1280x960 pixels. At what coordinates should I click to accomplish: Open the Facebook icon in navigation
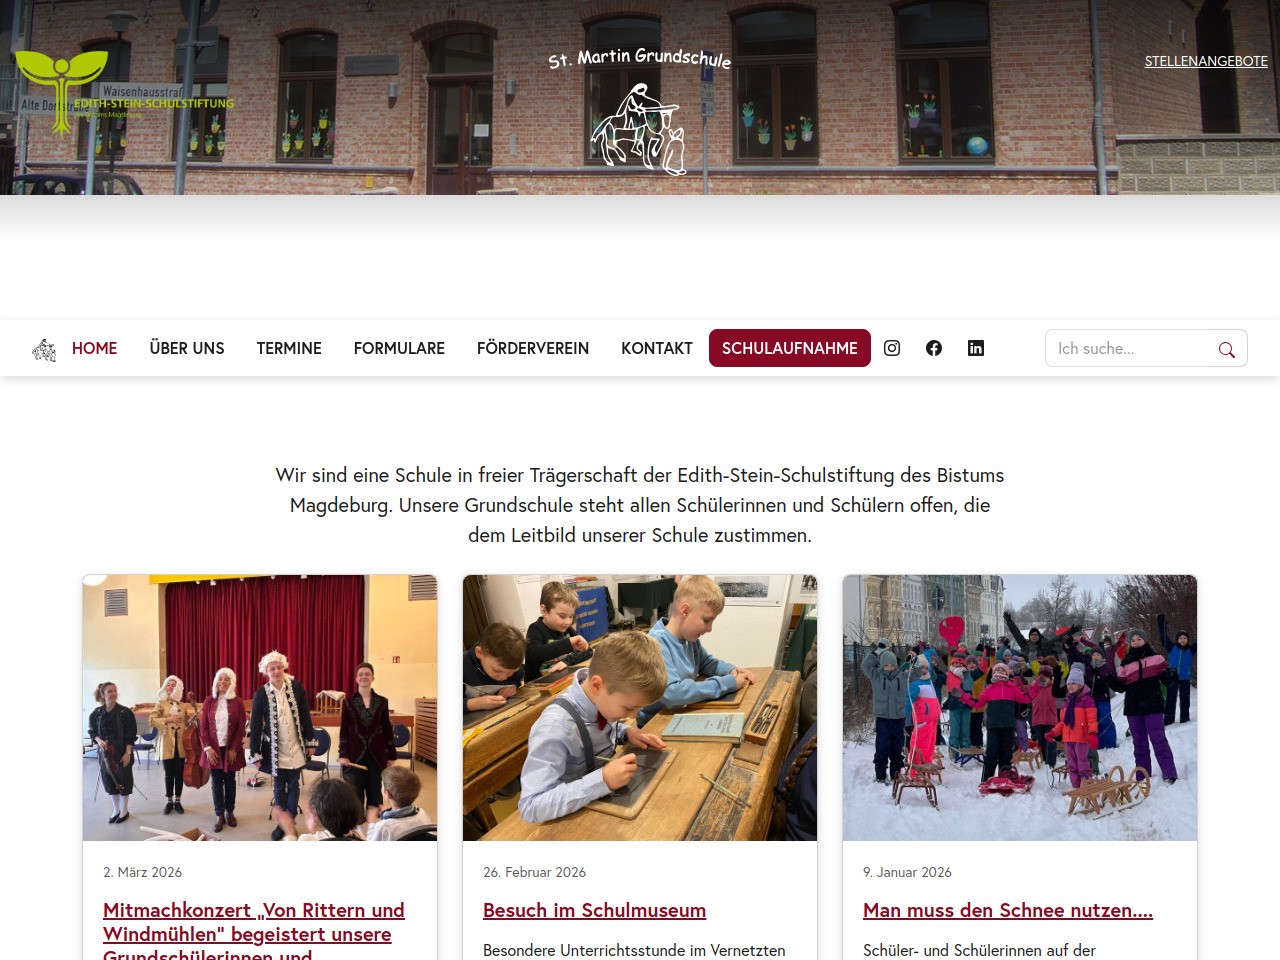[934, 348]
